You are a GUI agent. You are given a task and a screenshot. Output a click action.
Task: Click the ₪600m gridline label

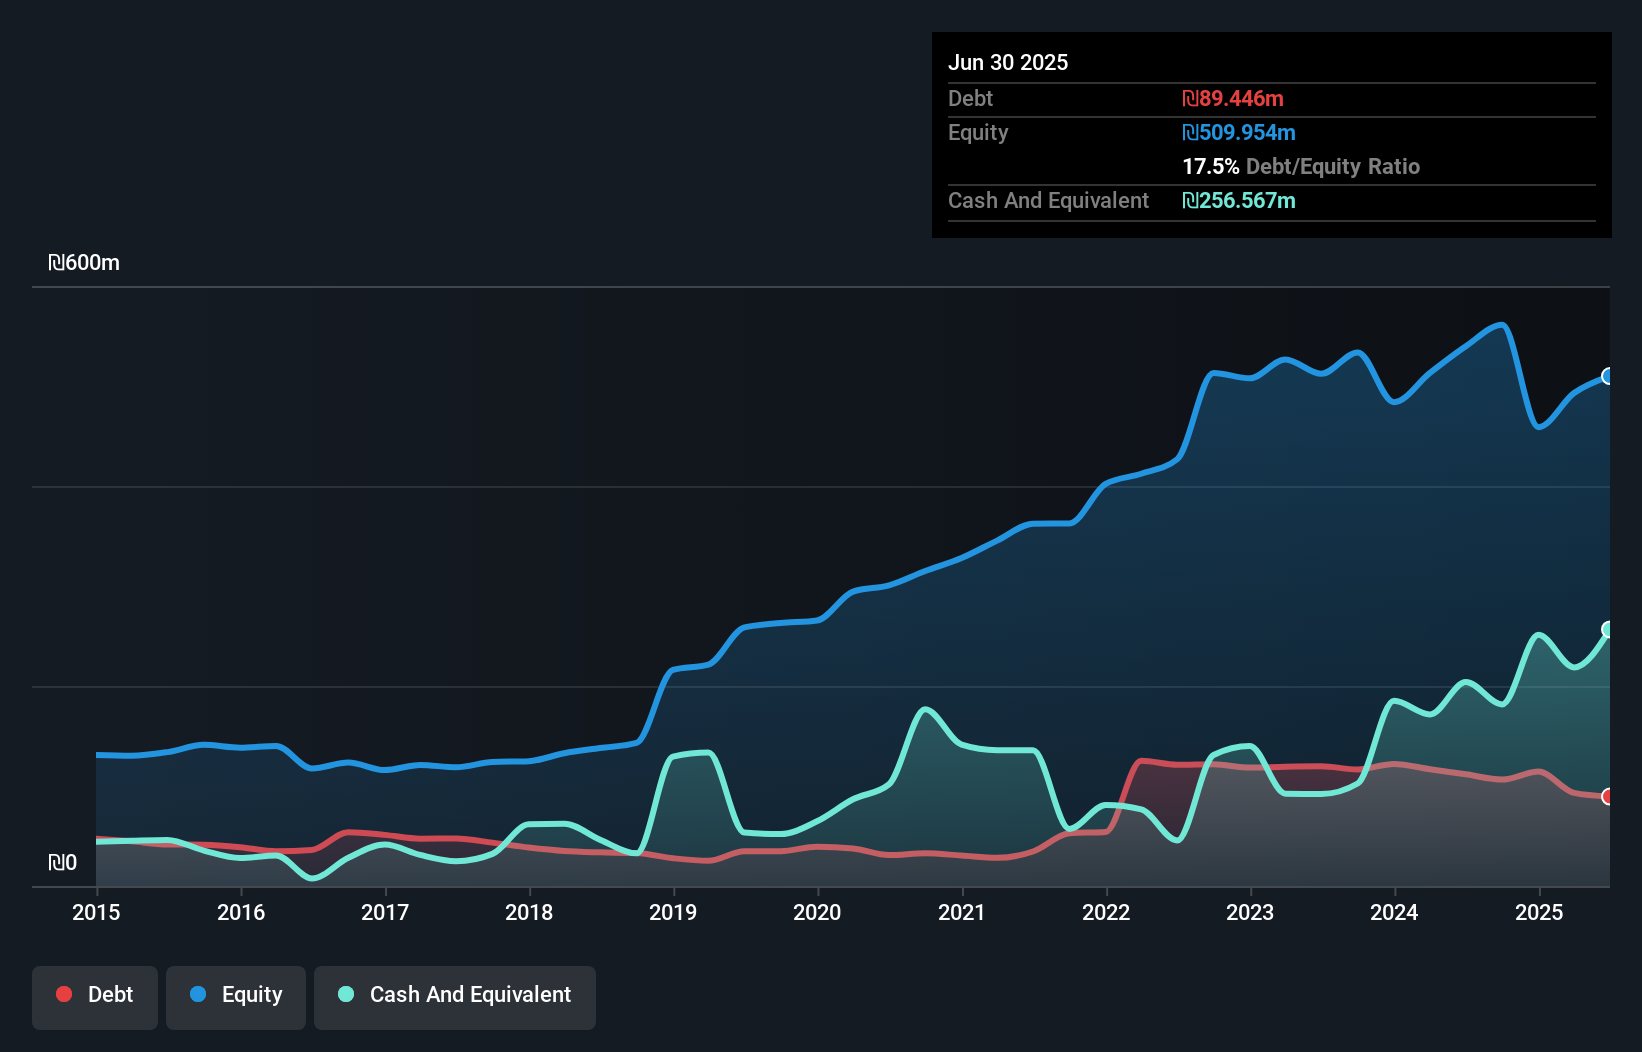click(85, 263)
